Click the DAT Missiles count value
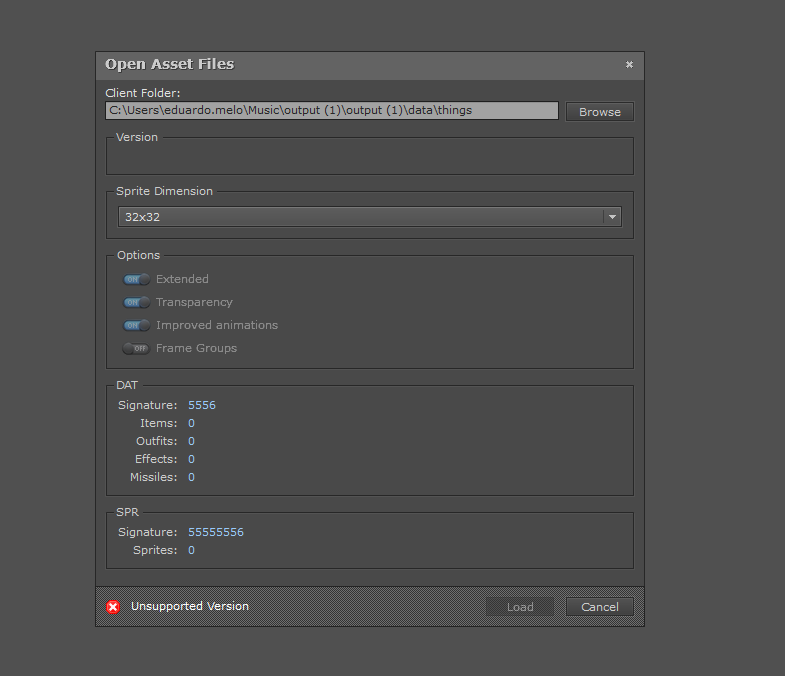This screenshot has width=785, height=676. point(192,478)
